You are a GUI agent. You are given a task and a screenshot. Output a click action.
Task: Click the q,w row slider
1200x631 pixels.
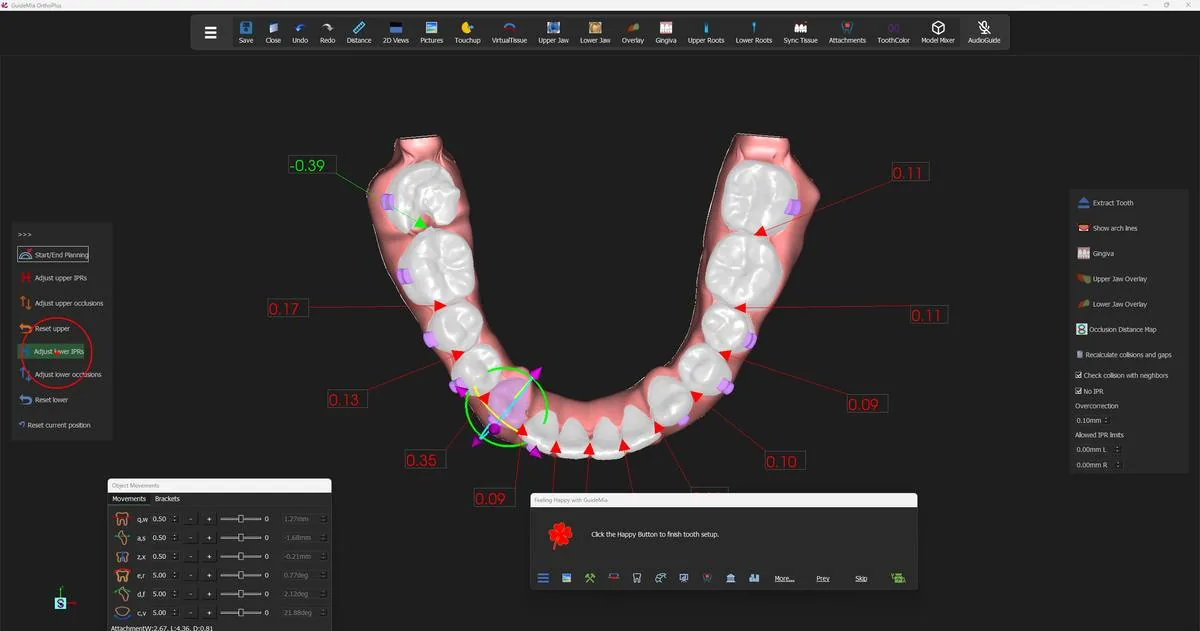240,519
